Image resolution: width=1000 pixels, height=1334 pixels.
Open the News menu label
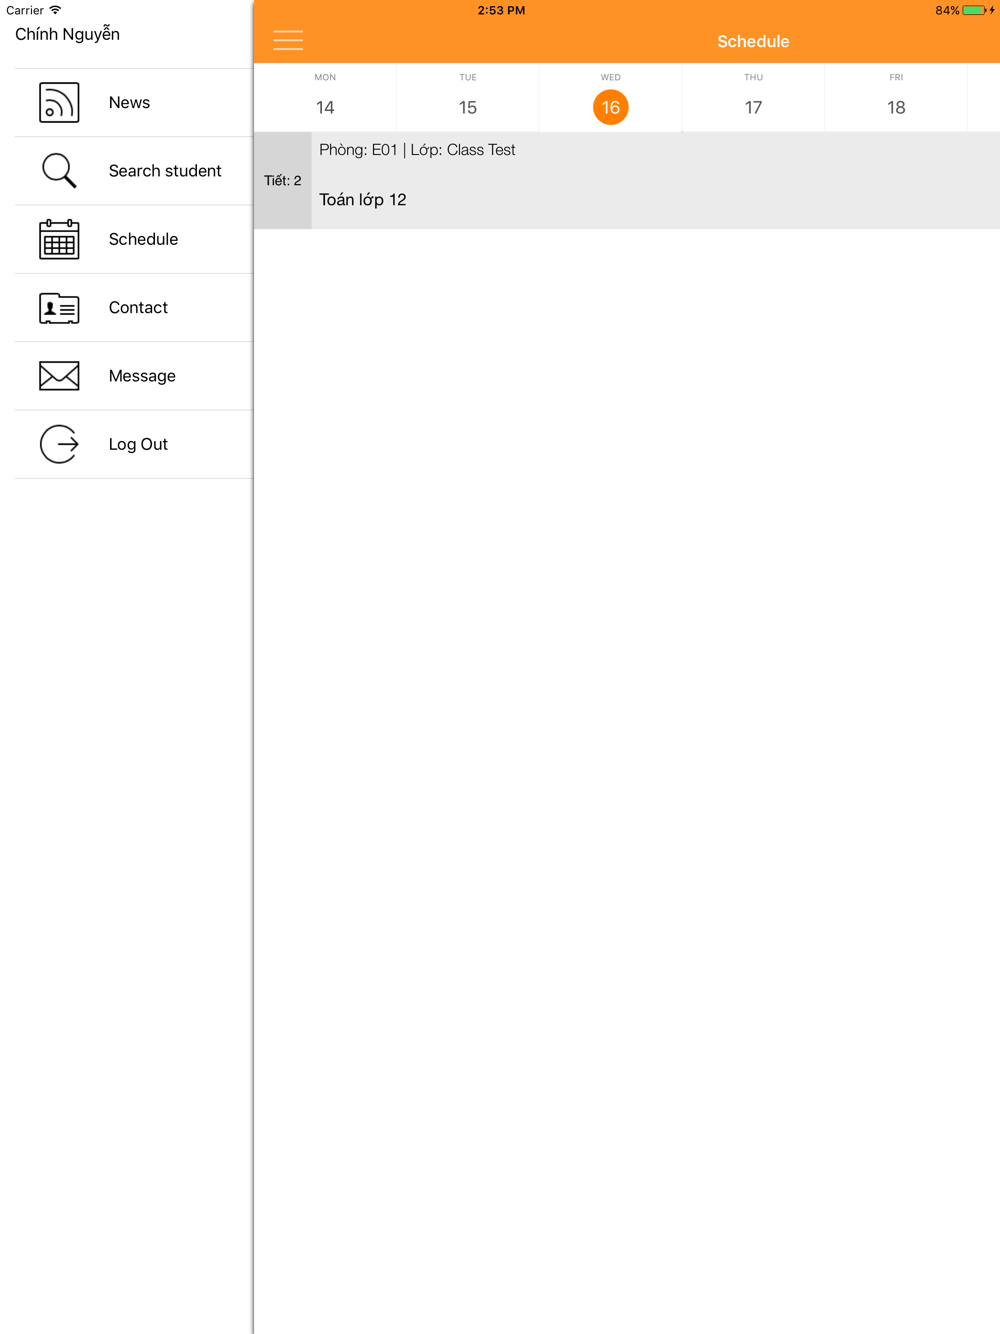129,103
